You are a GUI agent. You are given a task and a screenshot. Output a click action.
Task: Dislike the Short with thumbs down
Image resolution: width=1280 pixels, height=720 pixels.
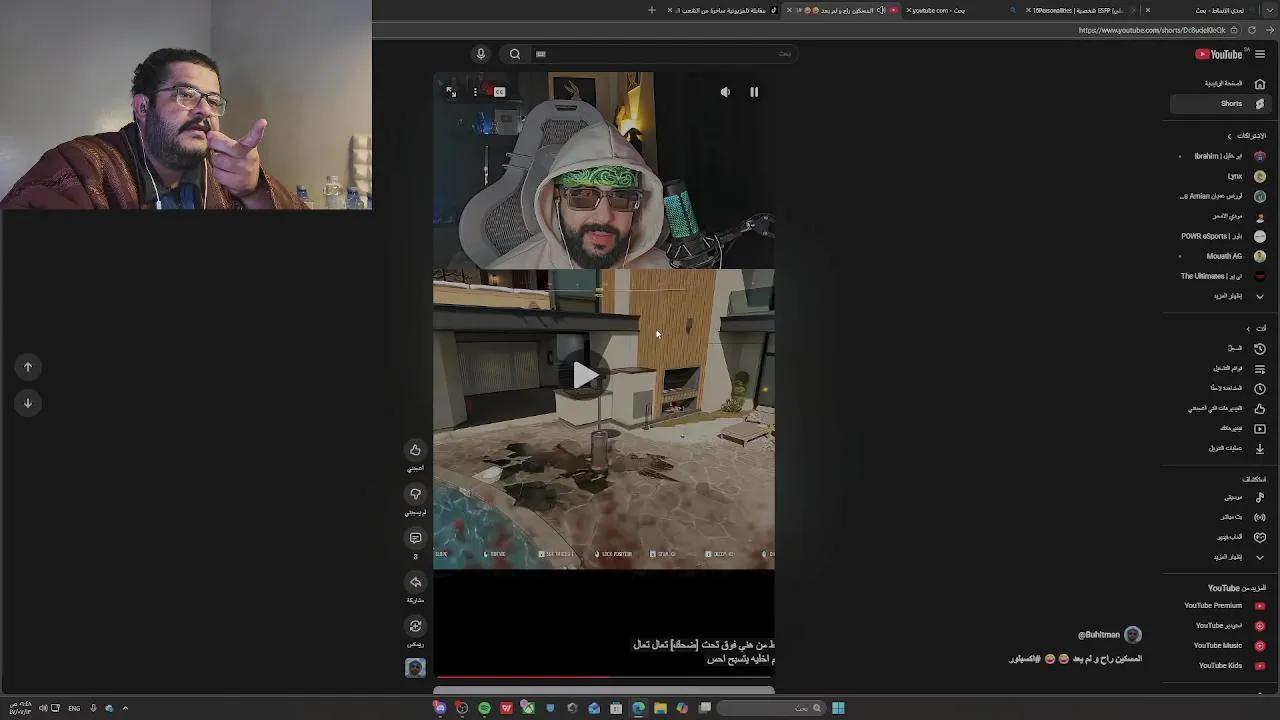click(415, 495)
